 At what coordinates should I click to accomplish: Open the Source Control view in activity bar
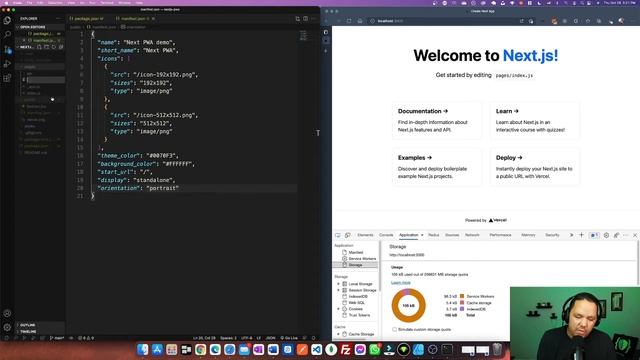(7, 49)
